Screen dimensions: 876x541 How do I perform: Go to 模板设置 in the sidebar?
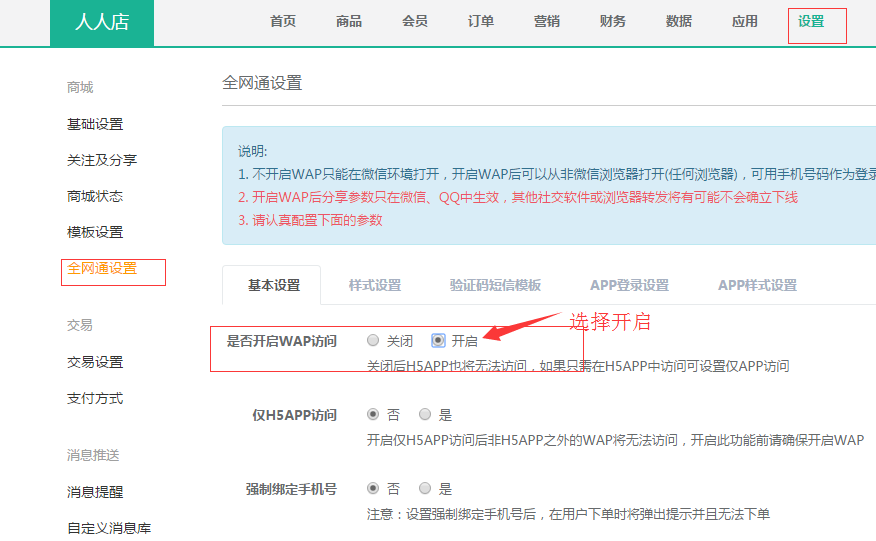tap(95, 232)
